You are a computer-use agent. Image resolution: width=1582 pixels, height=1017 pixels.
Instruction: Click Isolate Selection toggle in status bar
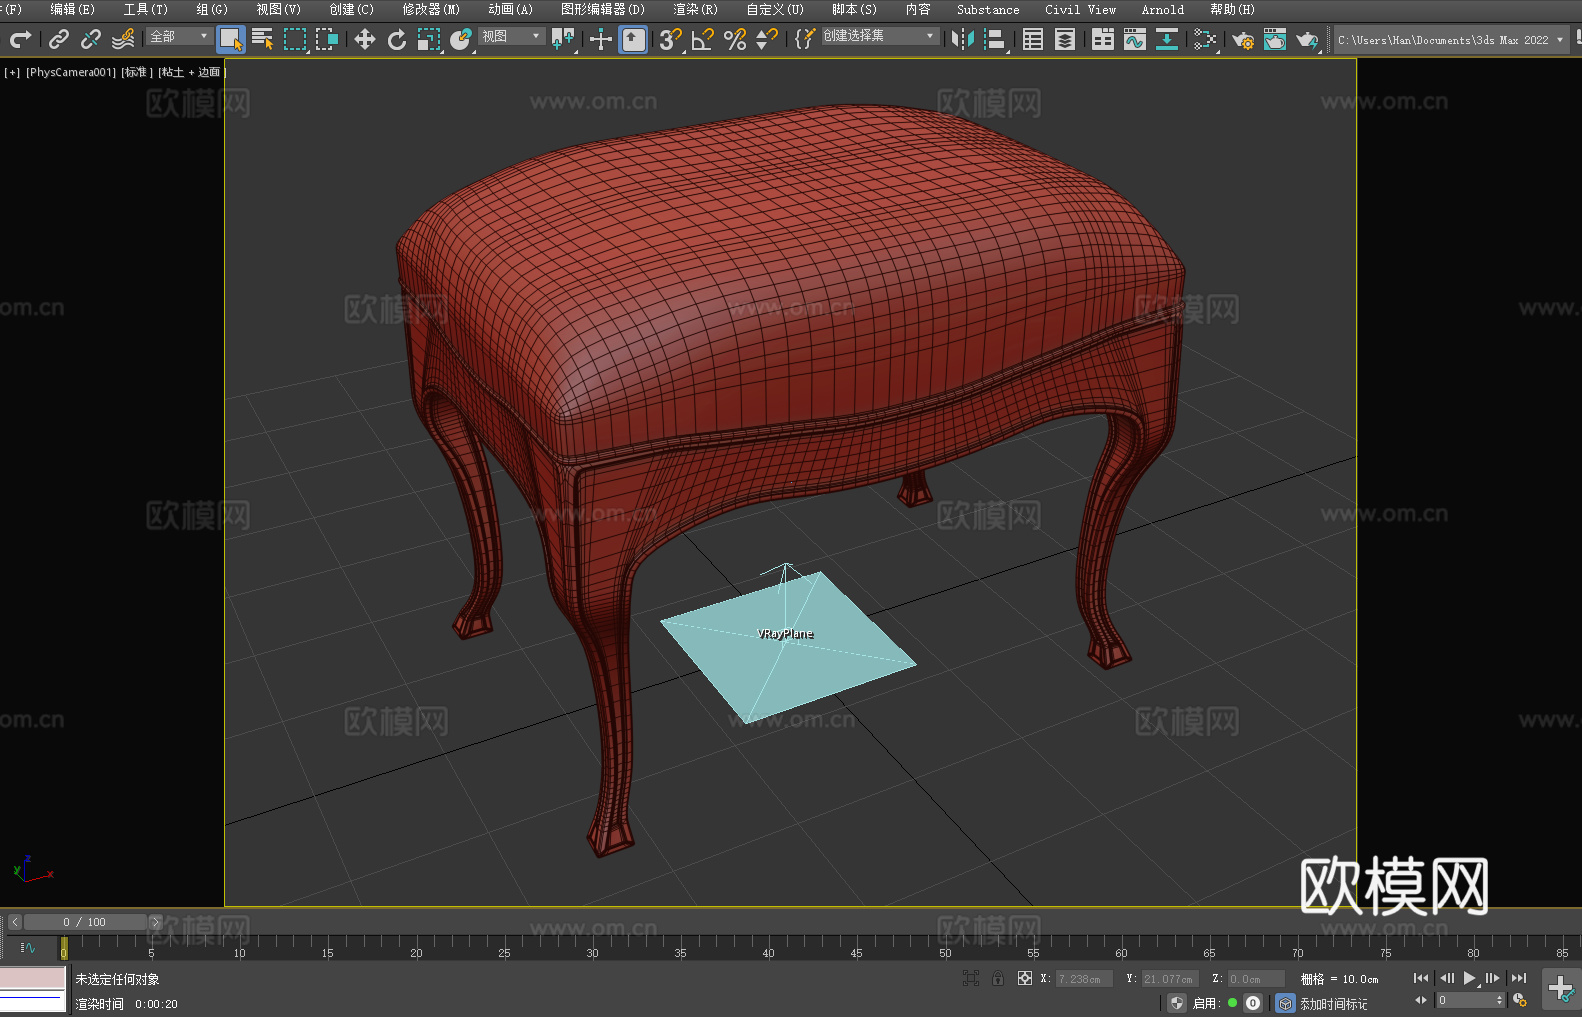pyautogui.click(x=970, y=978)
